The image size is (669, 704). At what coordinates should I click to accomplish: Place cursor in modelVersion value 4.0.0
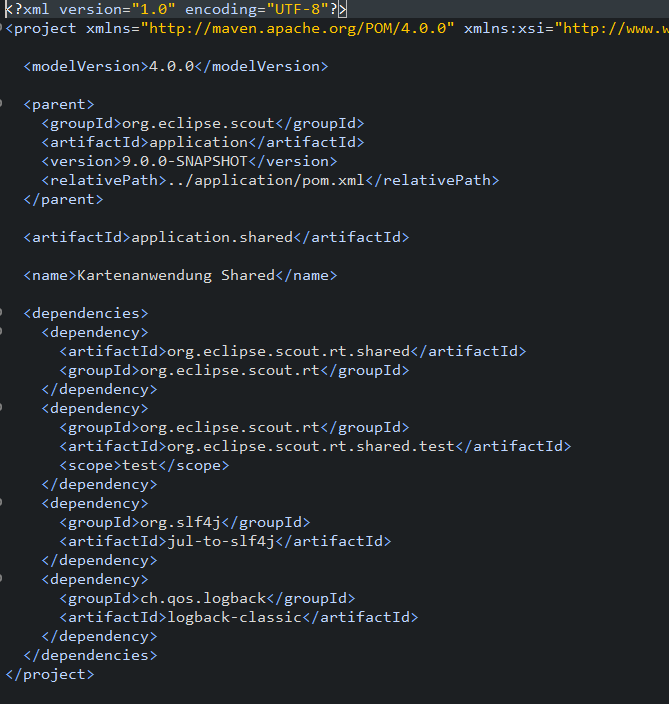pos(171,66)
